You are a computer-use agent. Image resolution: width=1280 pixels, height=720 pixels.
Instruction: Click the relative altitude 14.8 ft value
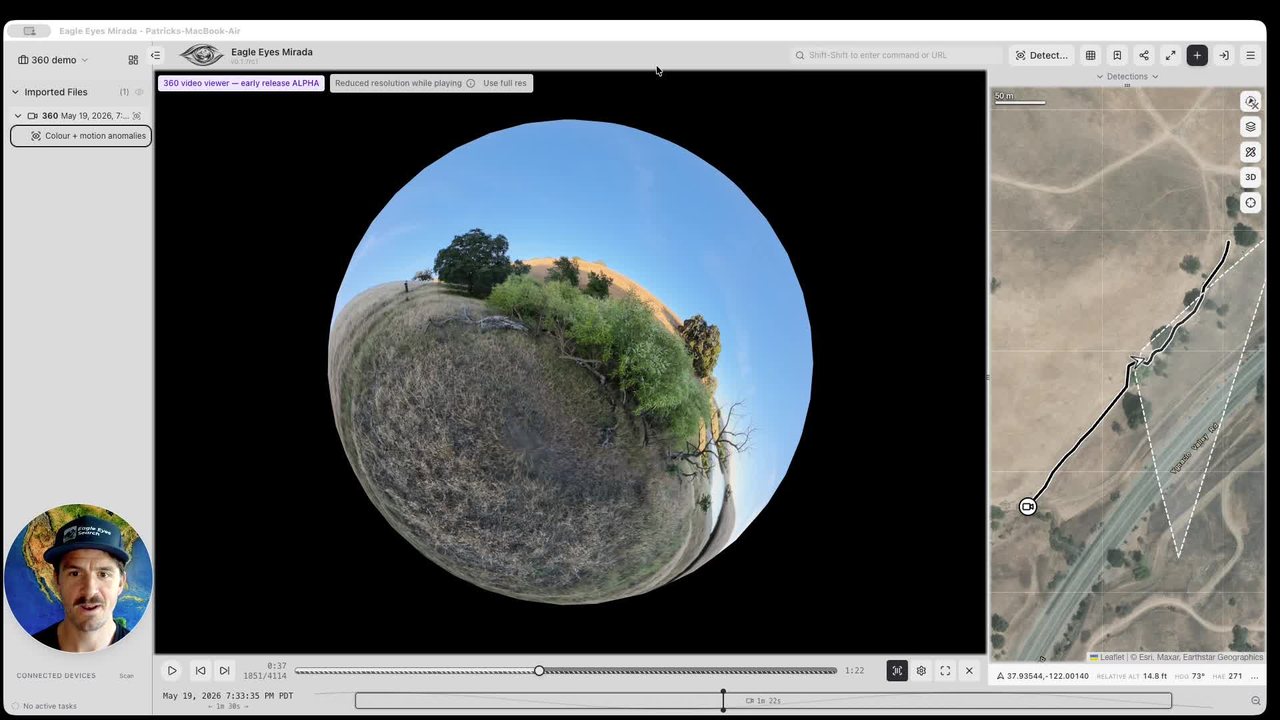(x=1155, y=676)
